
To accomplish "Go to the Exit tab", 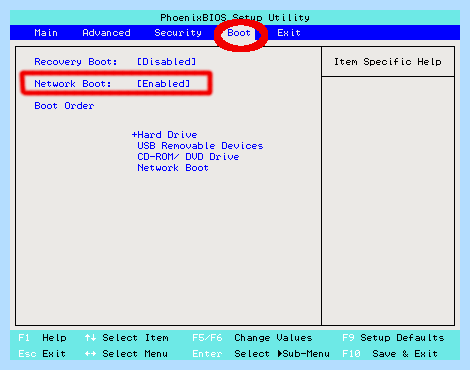I will coord(289,33).
